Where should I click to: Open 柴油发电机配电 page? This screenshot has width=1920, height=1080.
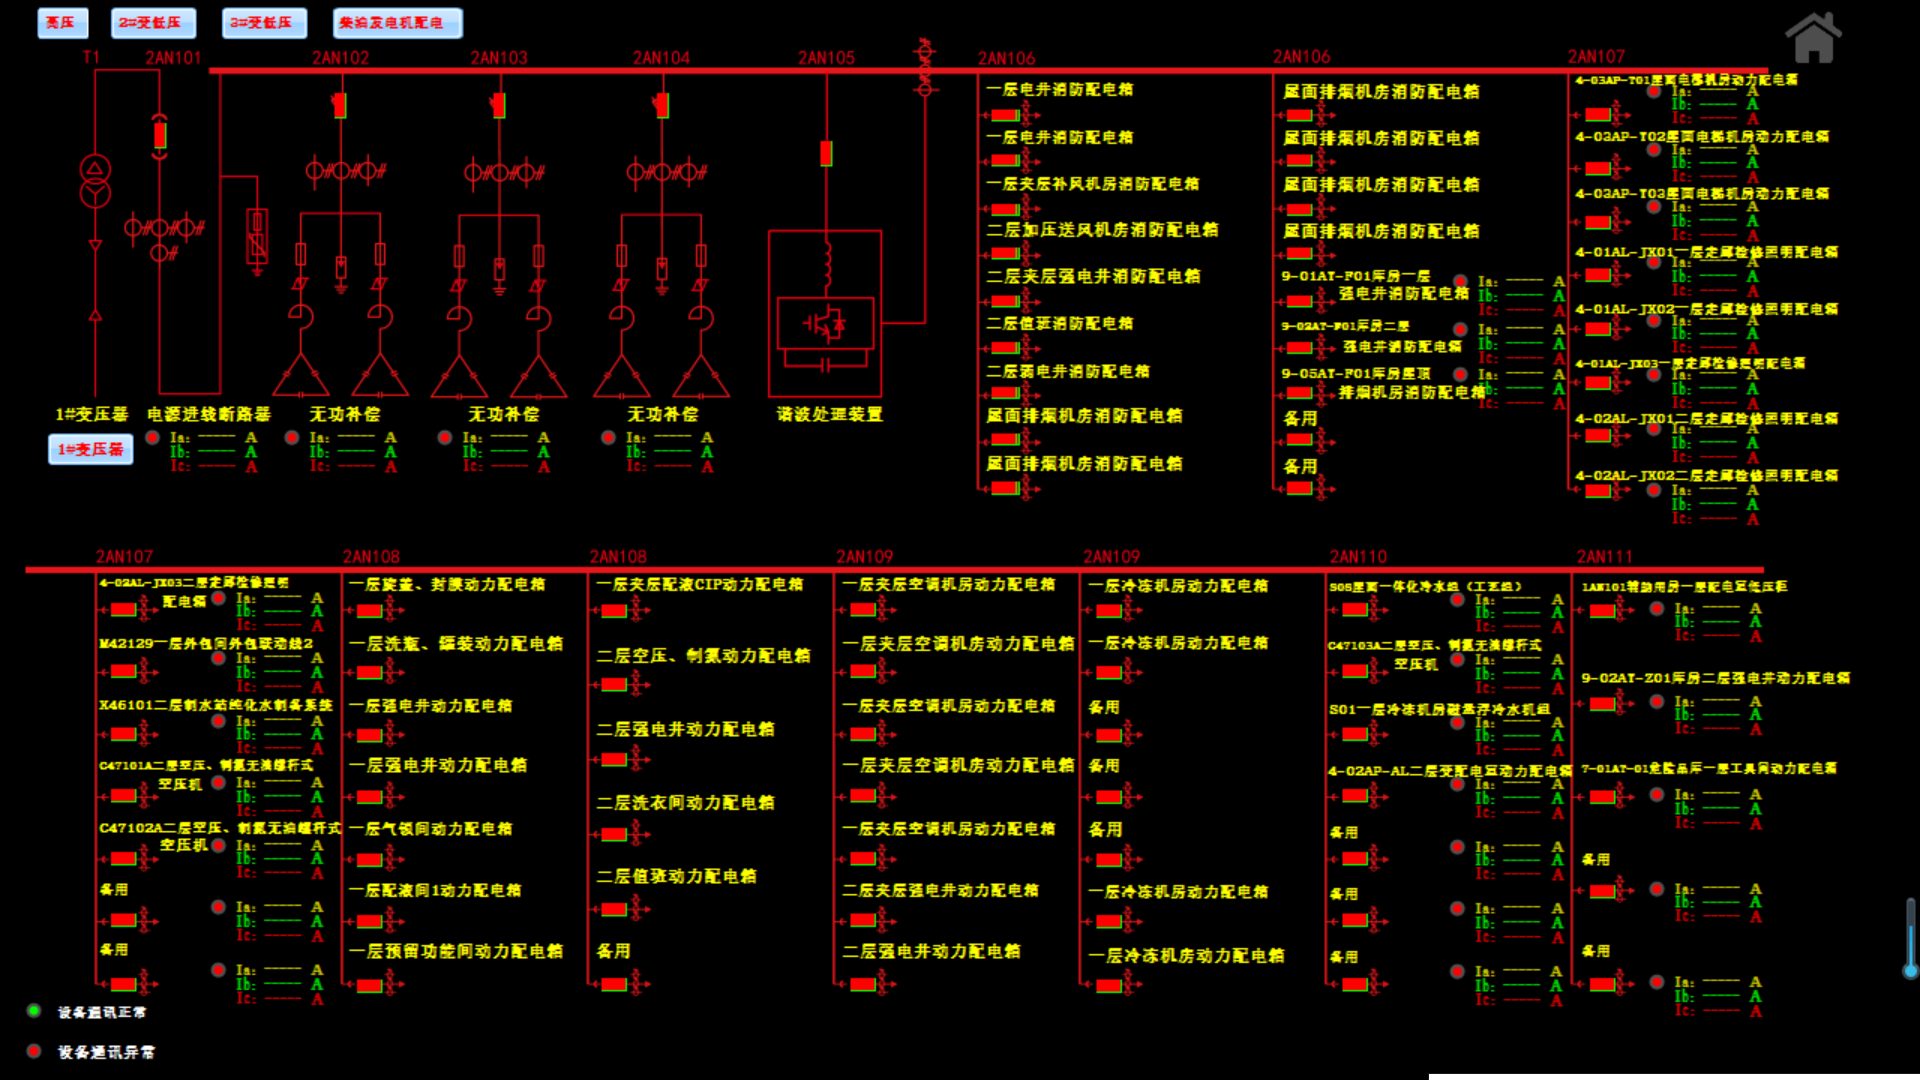397,23
